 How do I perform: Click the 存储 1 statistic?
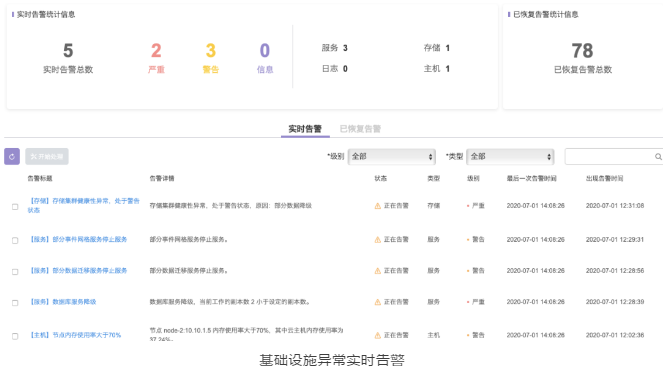[436, 48]
